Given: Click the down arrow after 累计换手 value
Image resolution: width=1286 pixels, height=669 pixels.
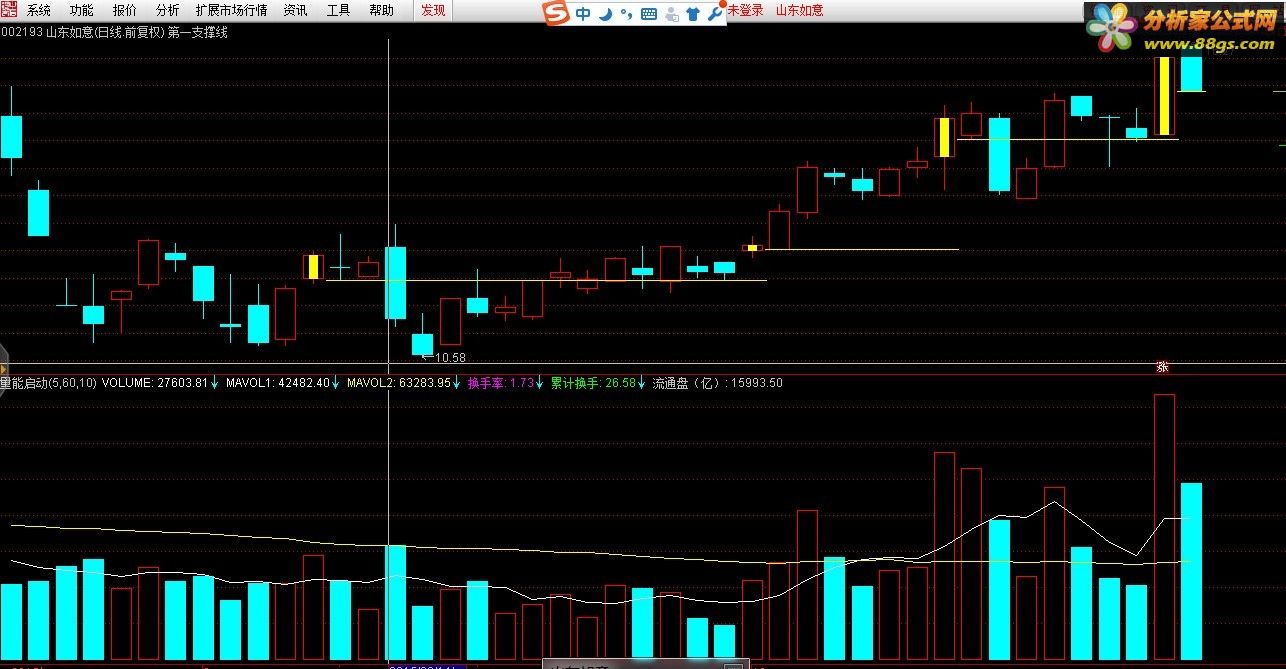Looking at the screenshot, I should pos(642,383).
